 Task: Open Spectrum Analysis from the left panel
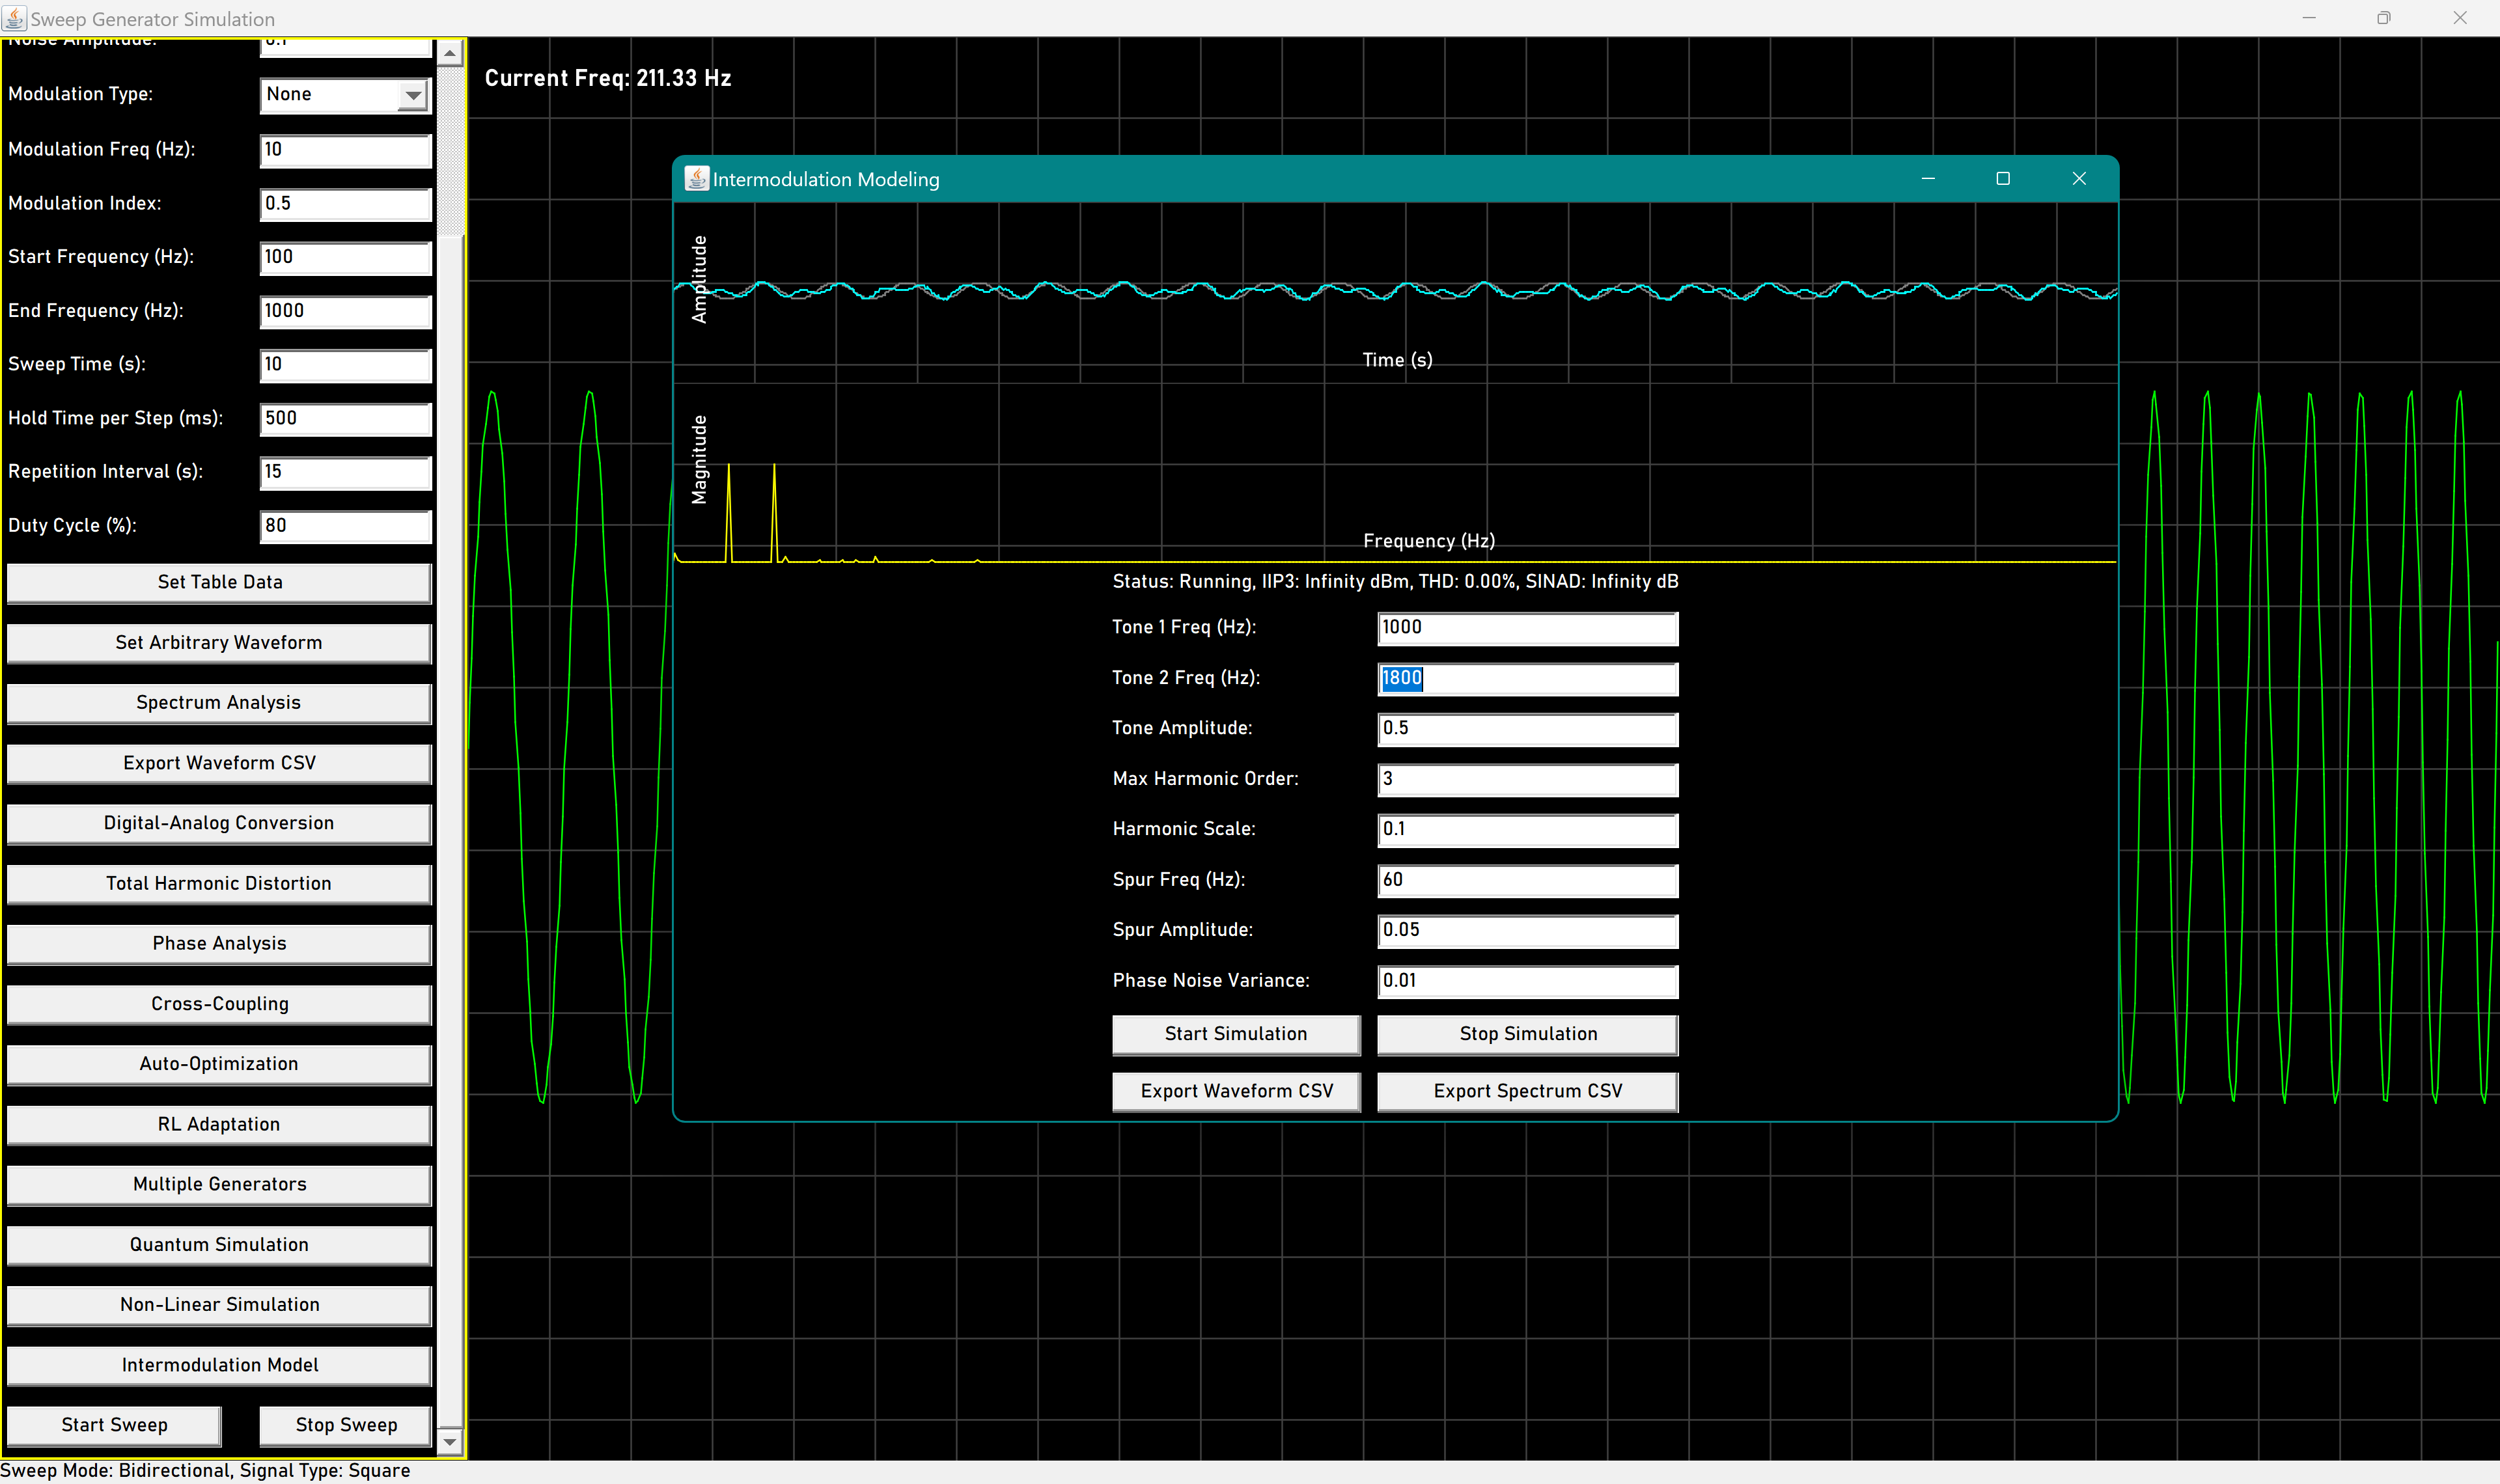pos(219,703)
